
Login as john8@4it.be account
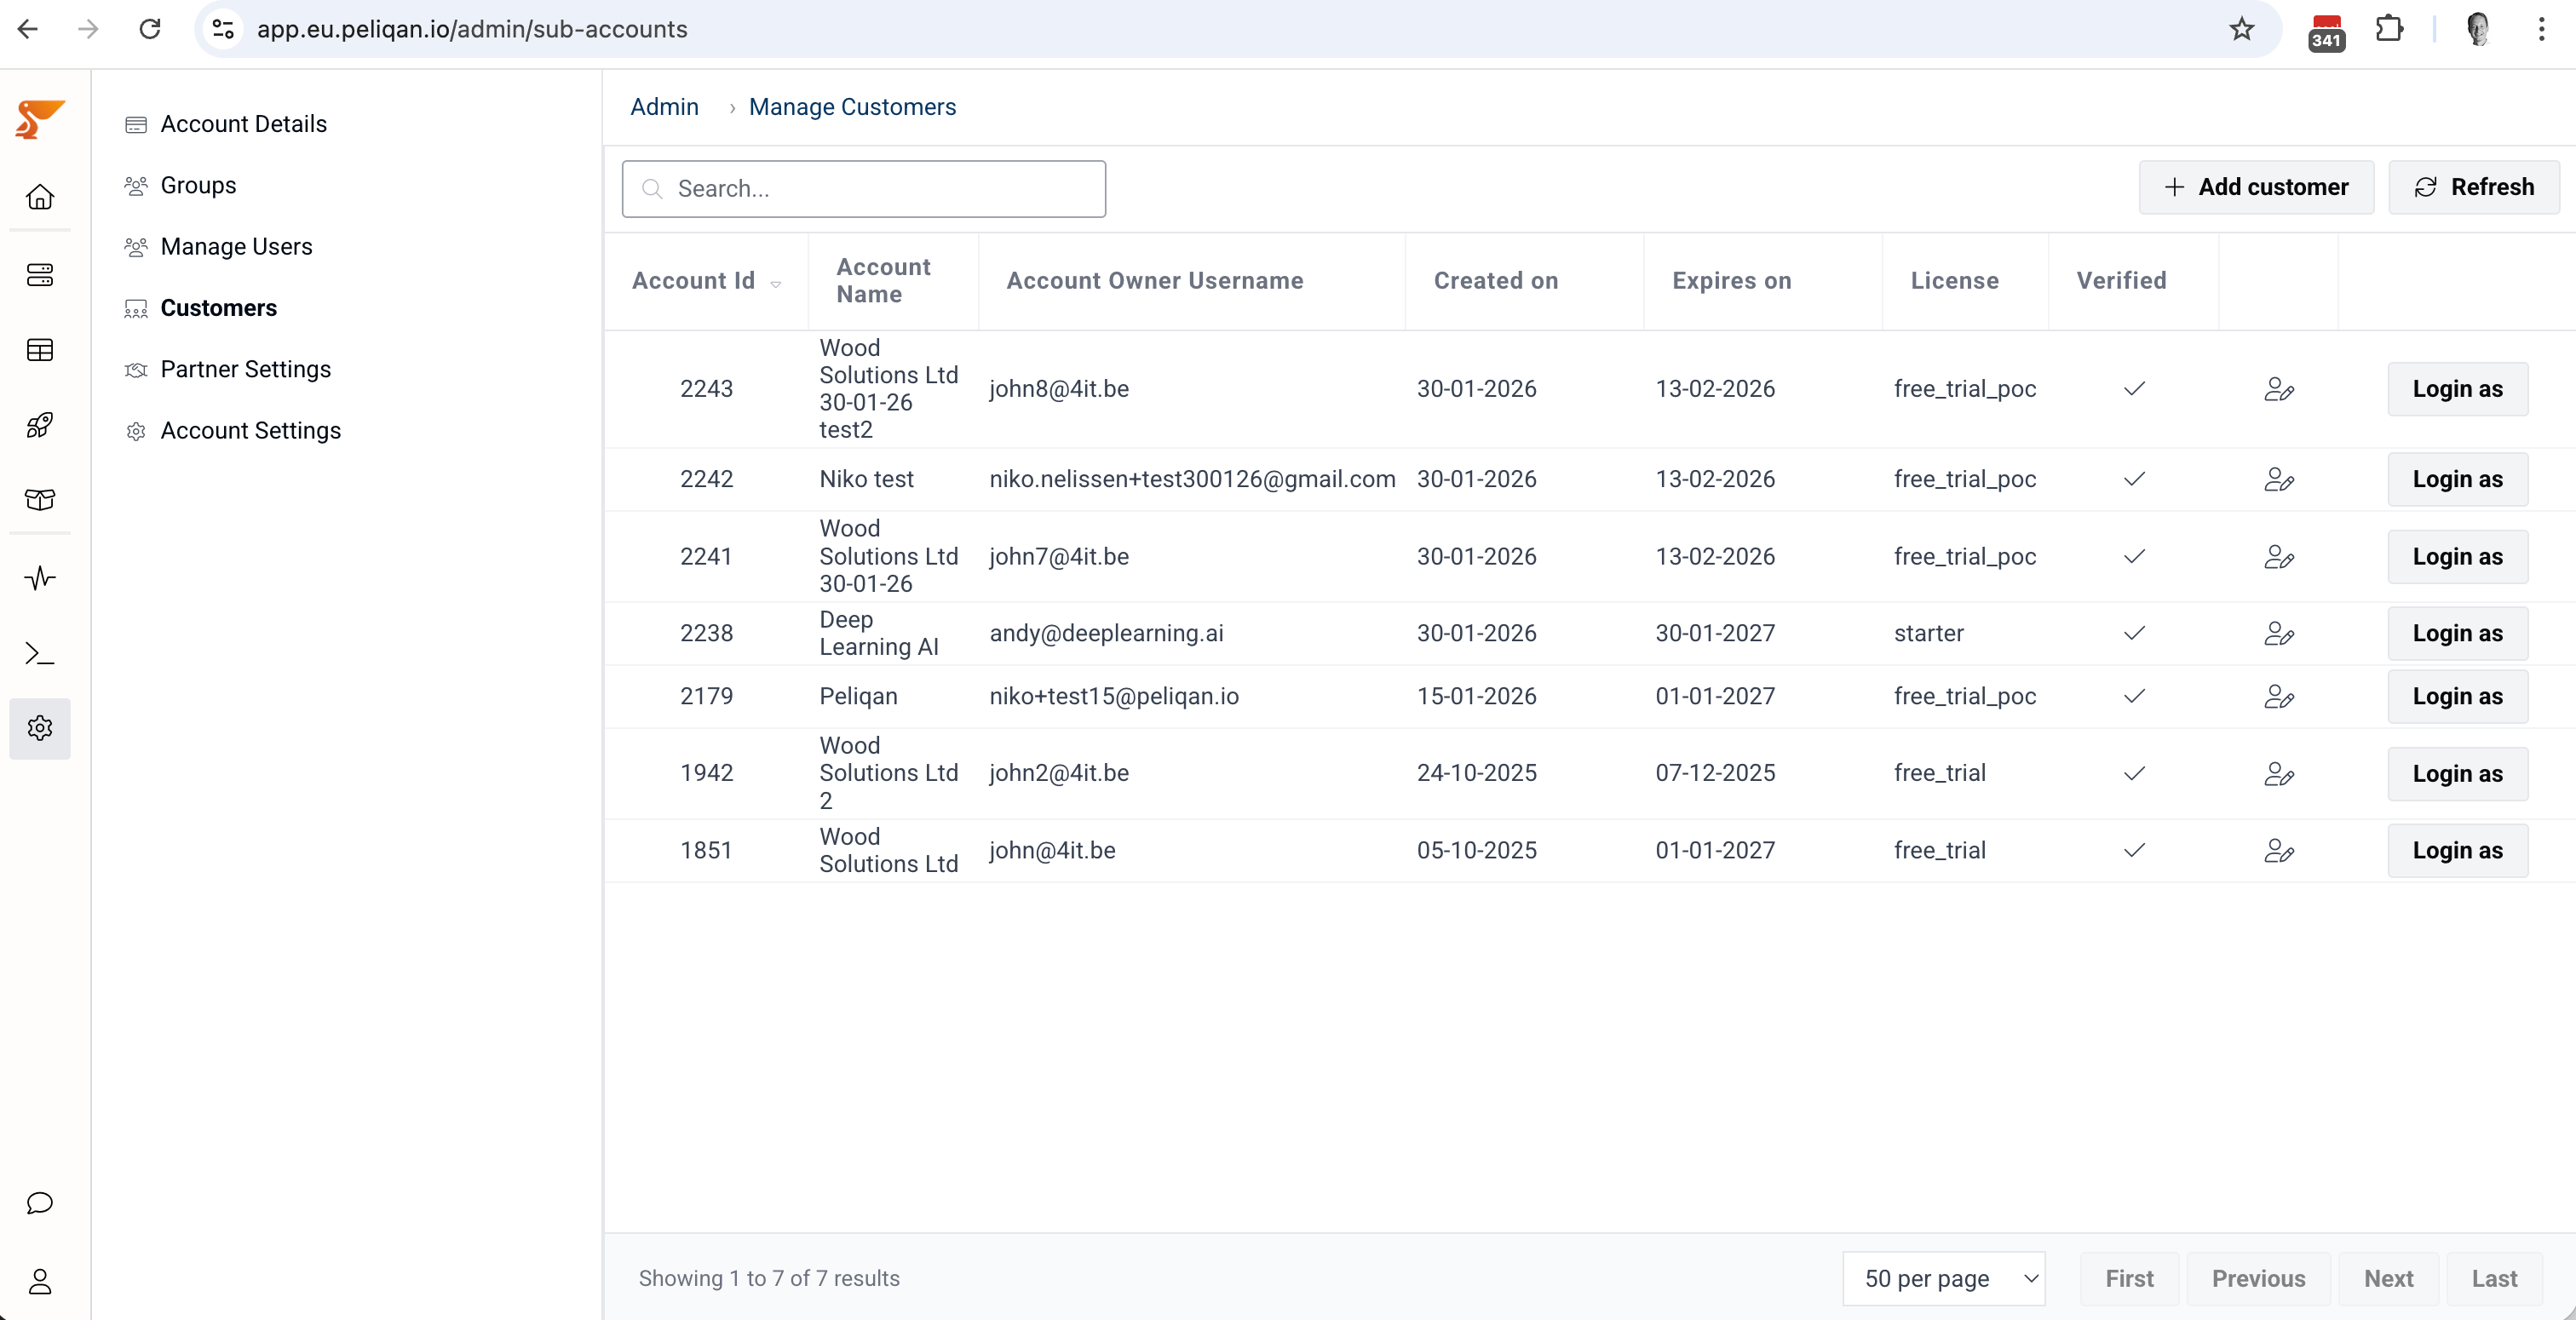coord(2457,389)
